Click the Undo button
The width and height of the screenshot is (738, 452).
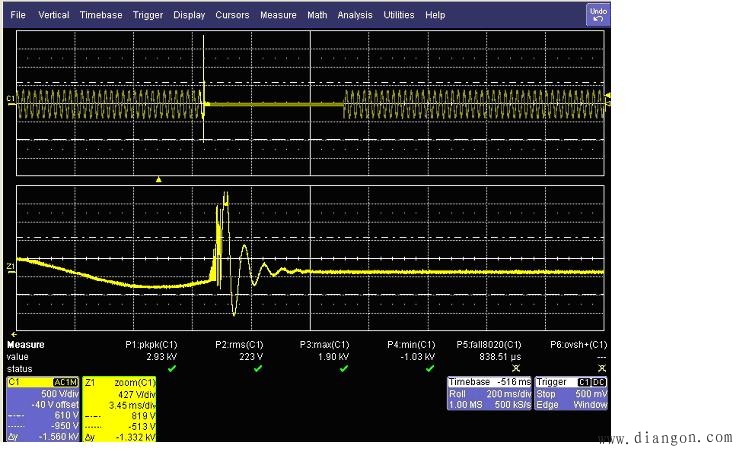coord(597,14)
